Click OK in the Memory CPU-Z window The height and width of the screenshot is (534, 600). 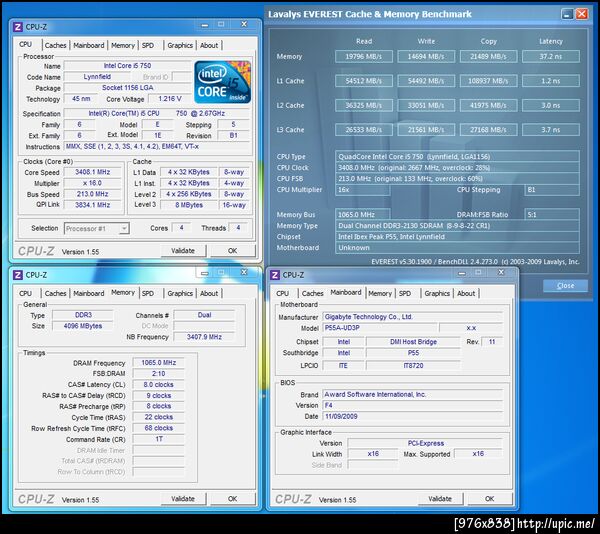[233, 499]
